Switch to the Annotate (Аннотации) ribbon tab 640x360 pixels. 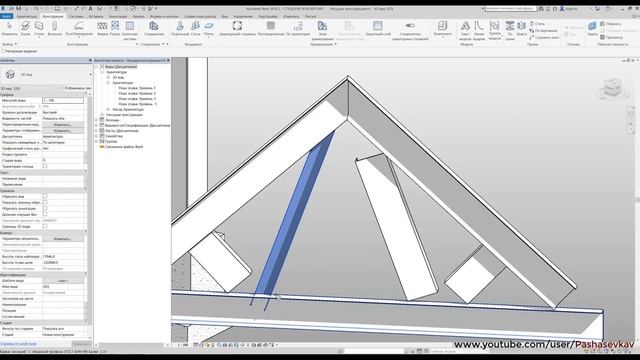(x=118, y=16)
